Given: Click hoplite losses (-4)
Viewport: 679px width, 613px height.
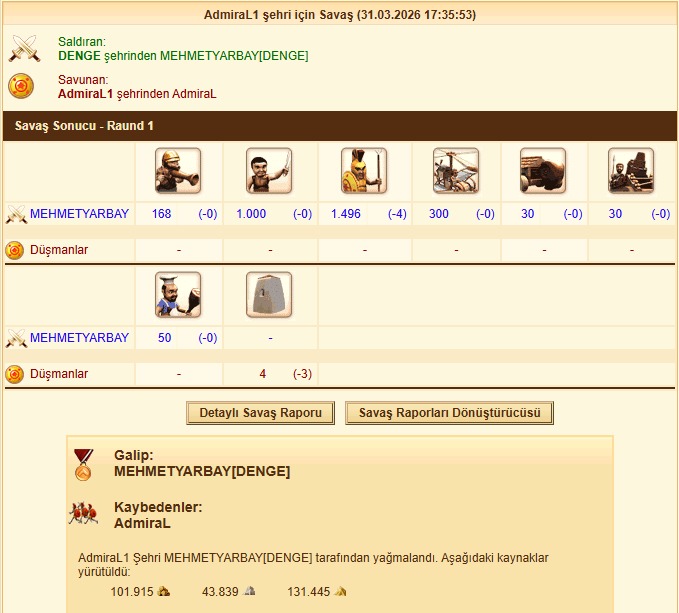Looking at the screenshot, I should [397, 214].
